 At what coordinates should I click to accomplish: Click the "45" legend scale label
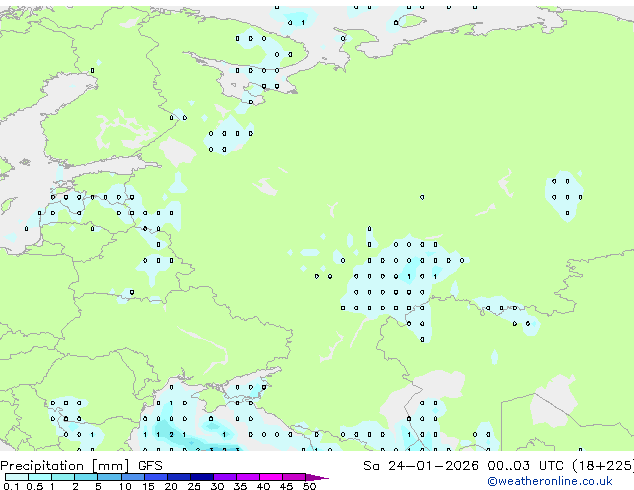click(286, 486)
